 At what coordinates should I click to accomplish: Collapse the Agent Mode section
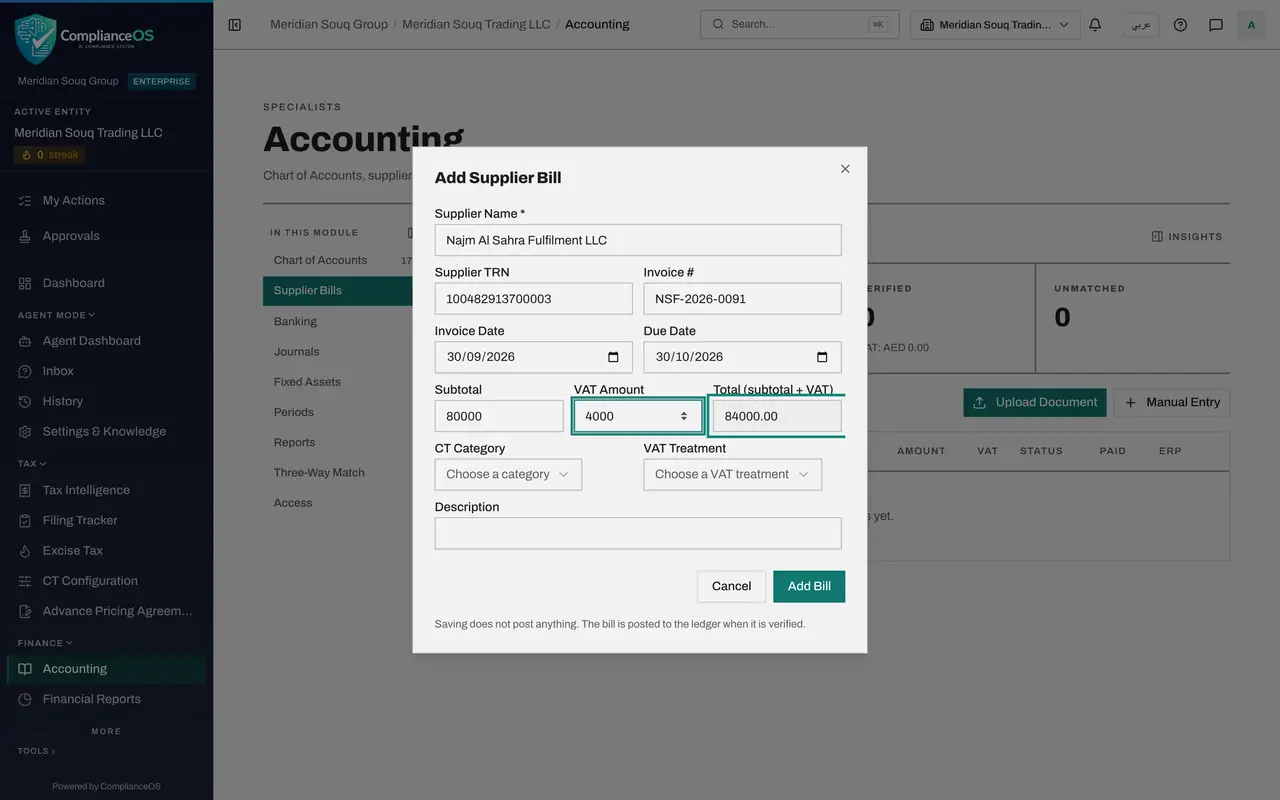coord(56,315)
